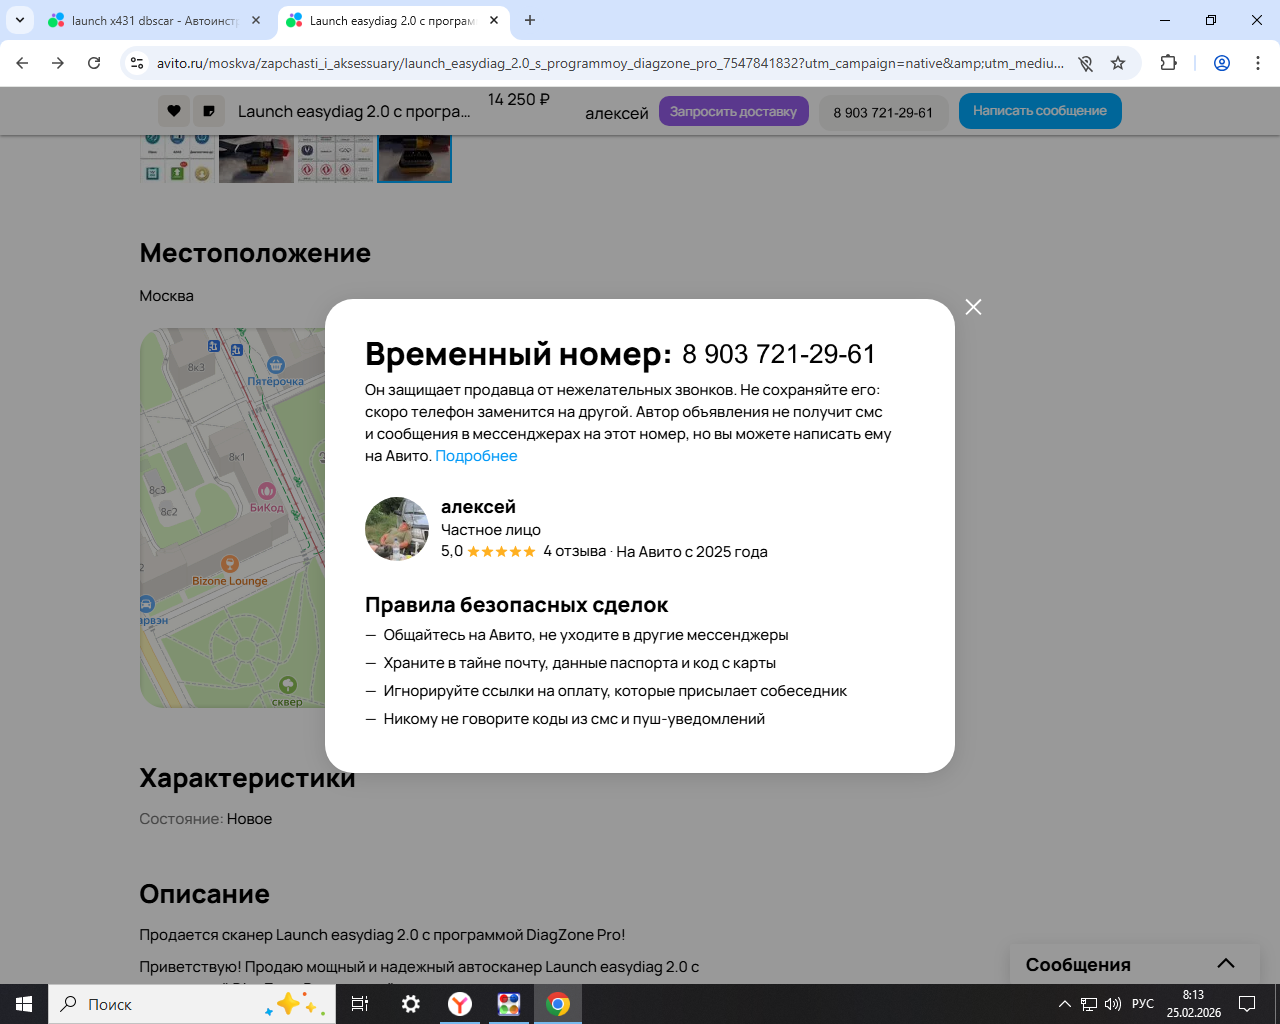Click the Запросить доставку button
The width and height of the screenshot is (1280, 1024).
(733, 111)
